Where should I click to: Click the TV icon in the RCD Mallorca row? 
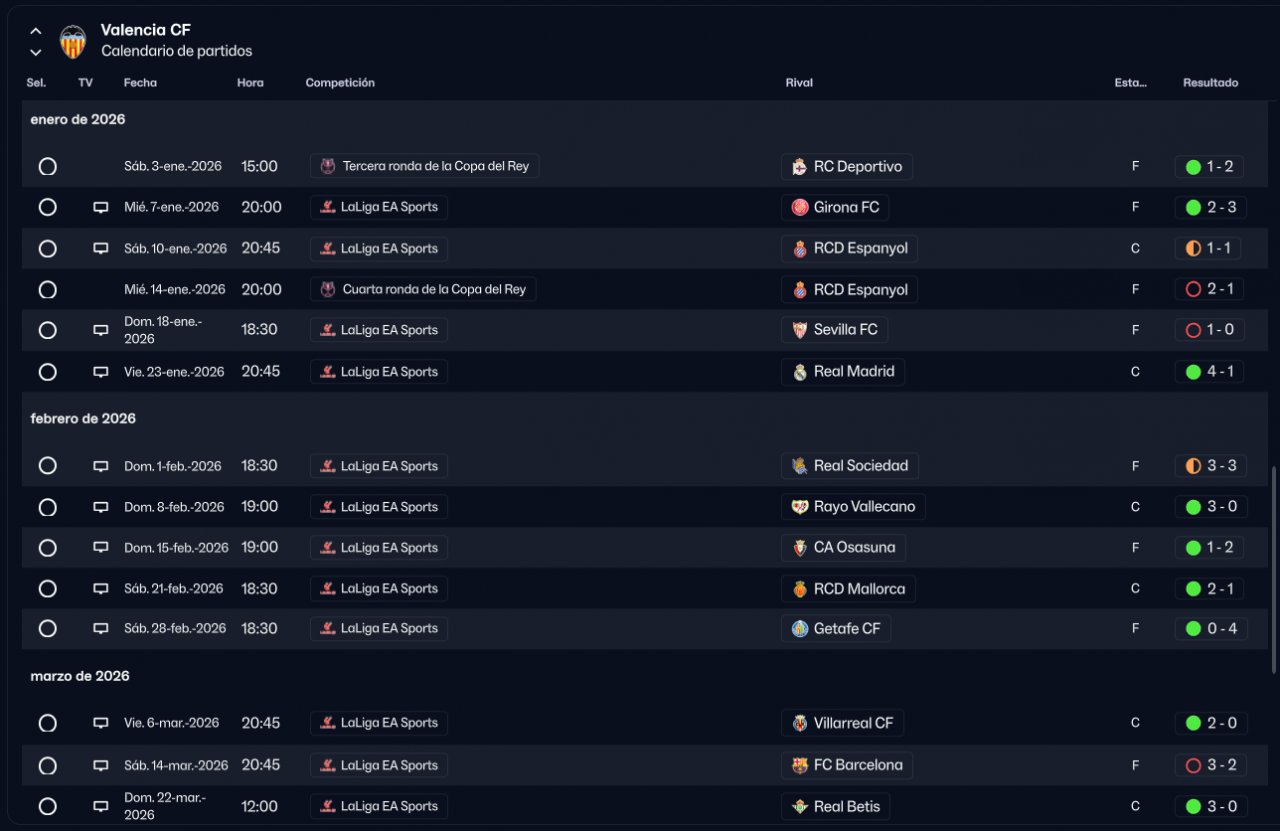click(x=101, y=588)
